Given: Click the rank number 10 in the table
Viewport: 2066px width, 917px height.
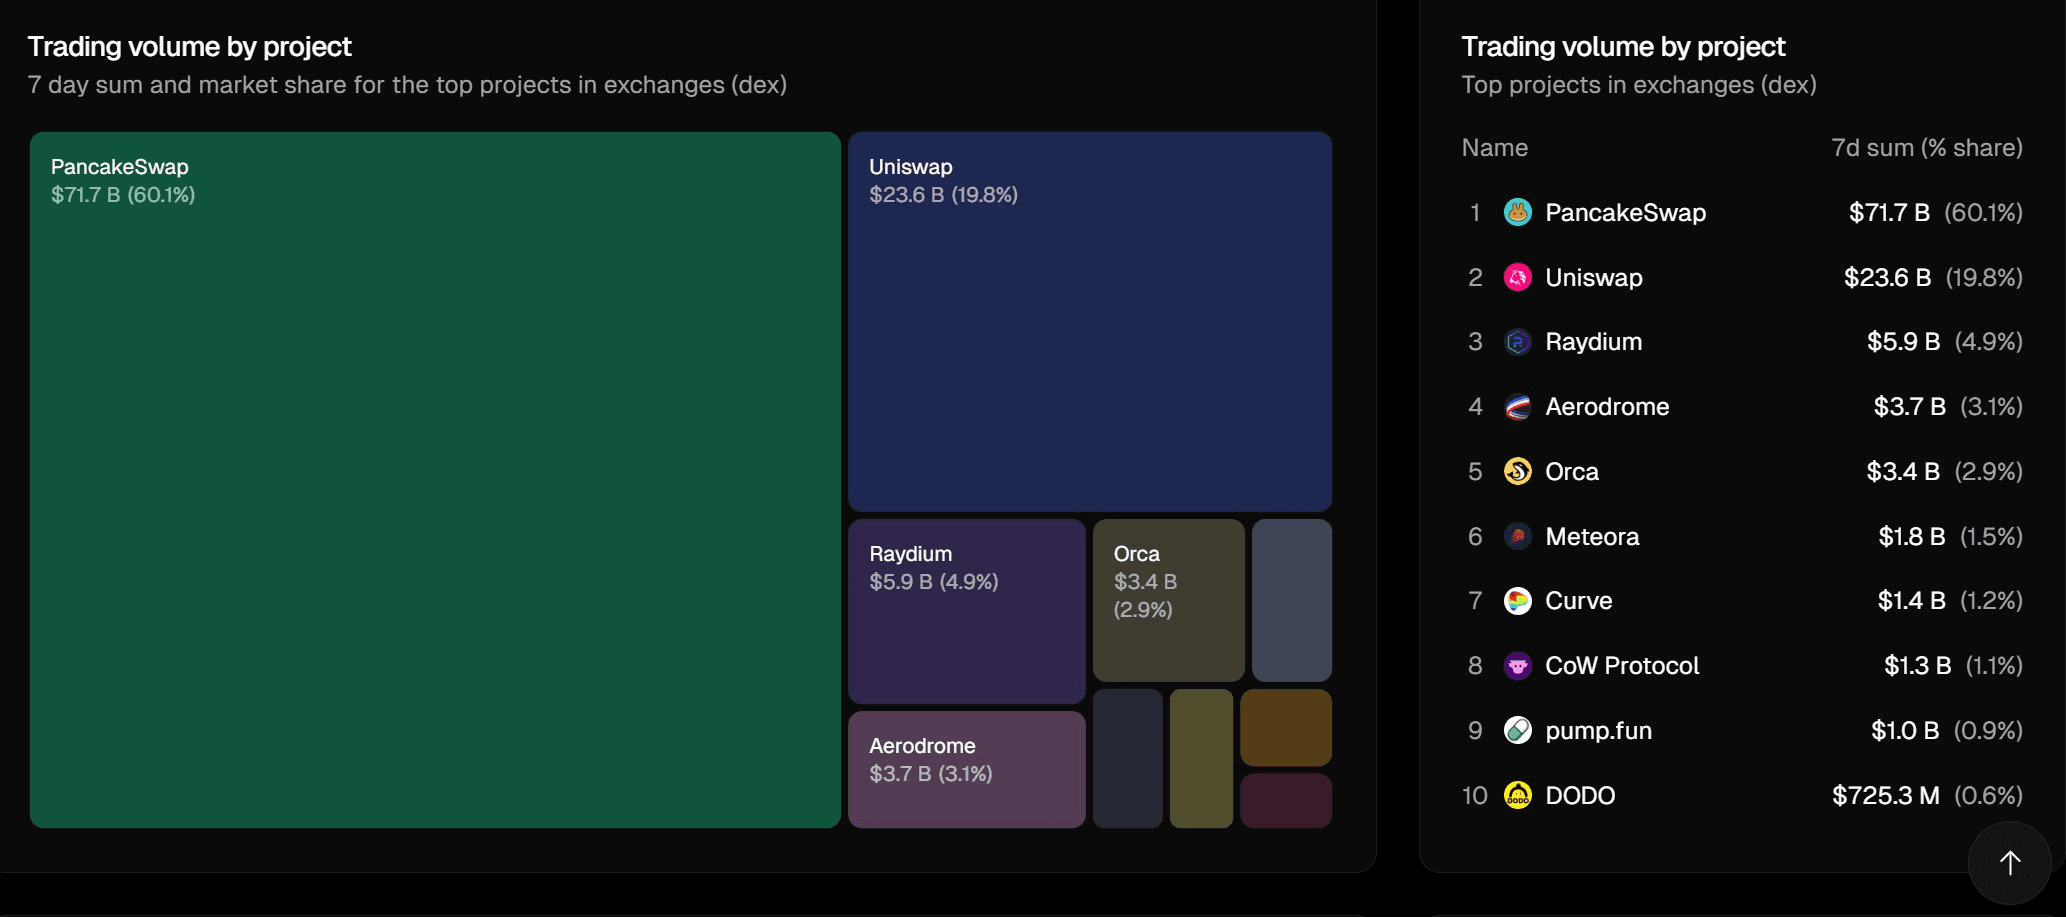Looking at the screenshot, I should point(1475,795).
